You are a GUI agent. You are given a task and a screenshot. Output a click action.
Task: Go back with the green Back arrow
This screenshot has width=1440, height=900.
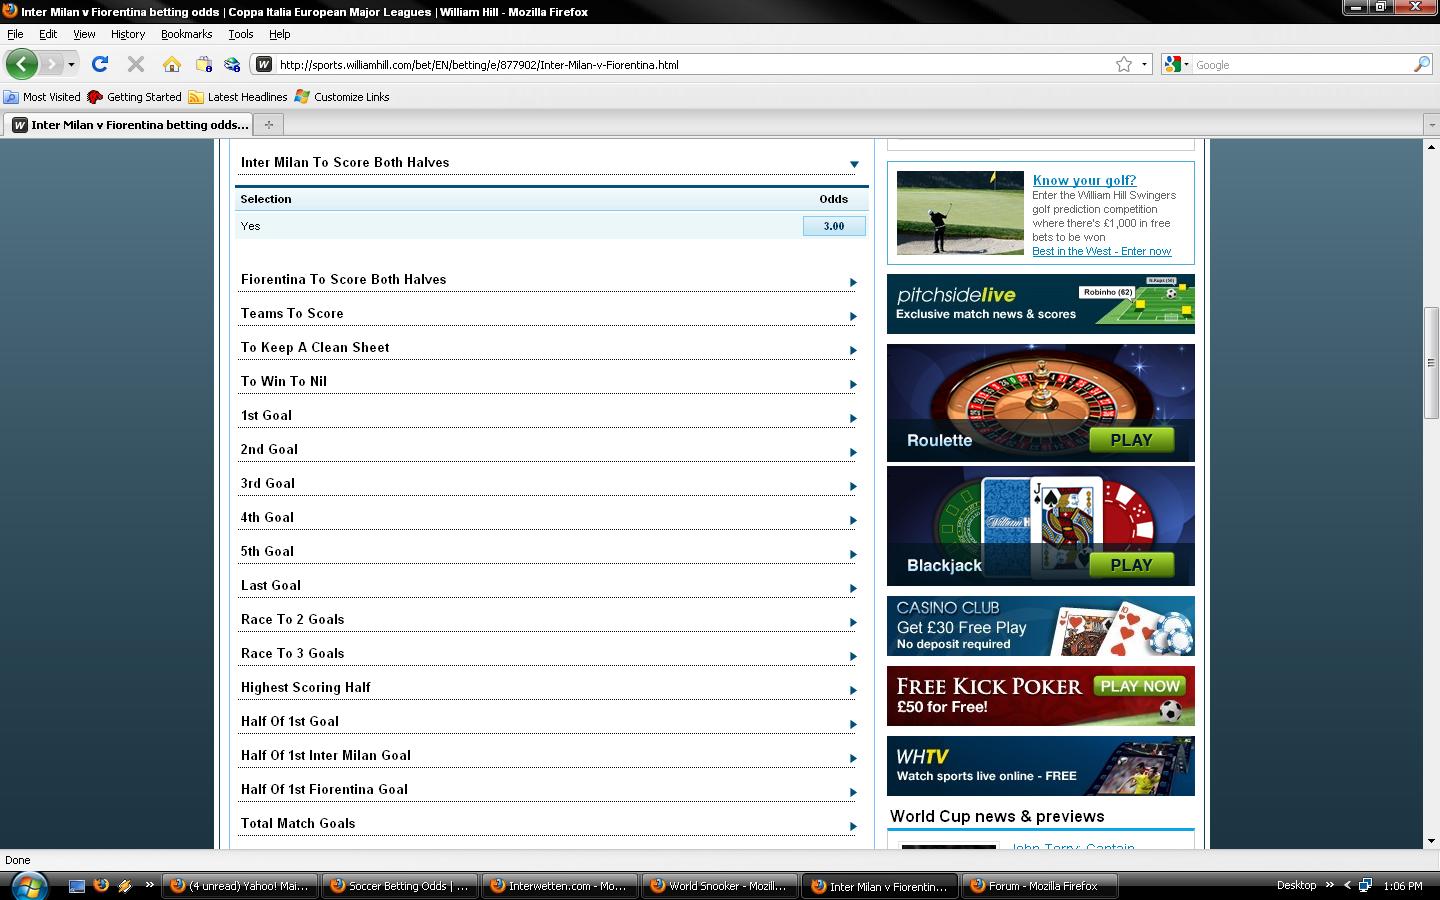click(x=21, y=64)
